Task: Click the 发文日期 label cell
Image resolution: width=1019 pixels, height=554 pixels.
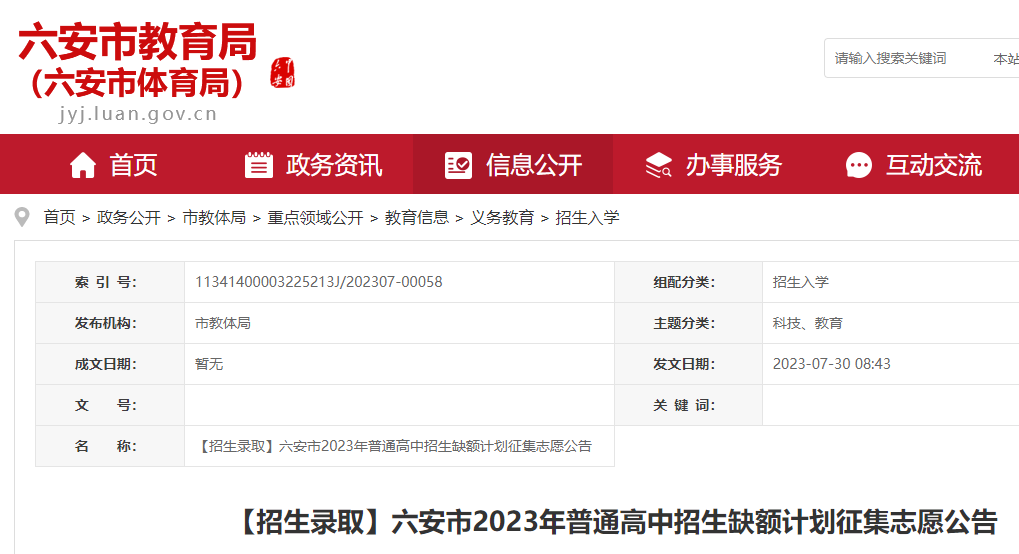Action: pyautogui.click(x=688, y=364)
